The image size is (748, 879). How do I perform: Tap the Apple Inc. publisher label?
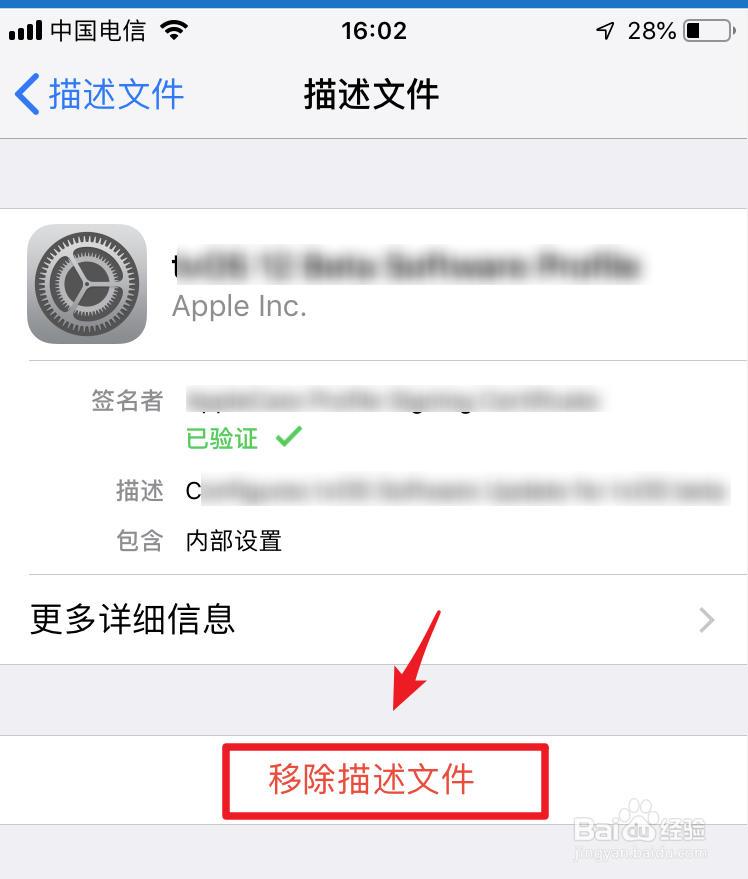(239, 307)
